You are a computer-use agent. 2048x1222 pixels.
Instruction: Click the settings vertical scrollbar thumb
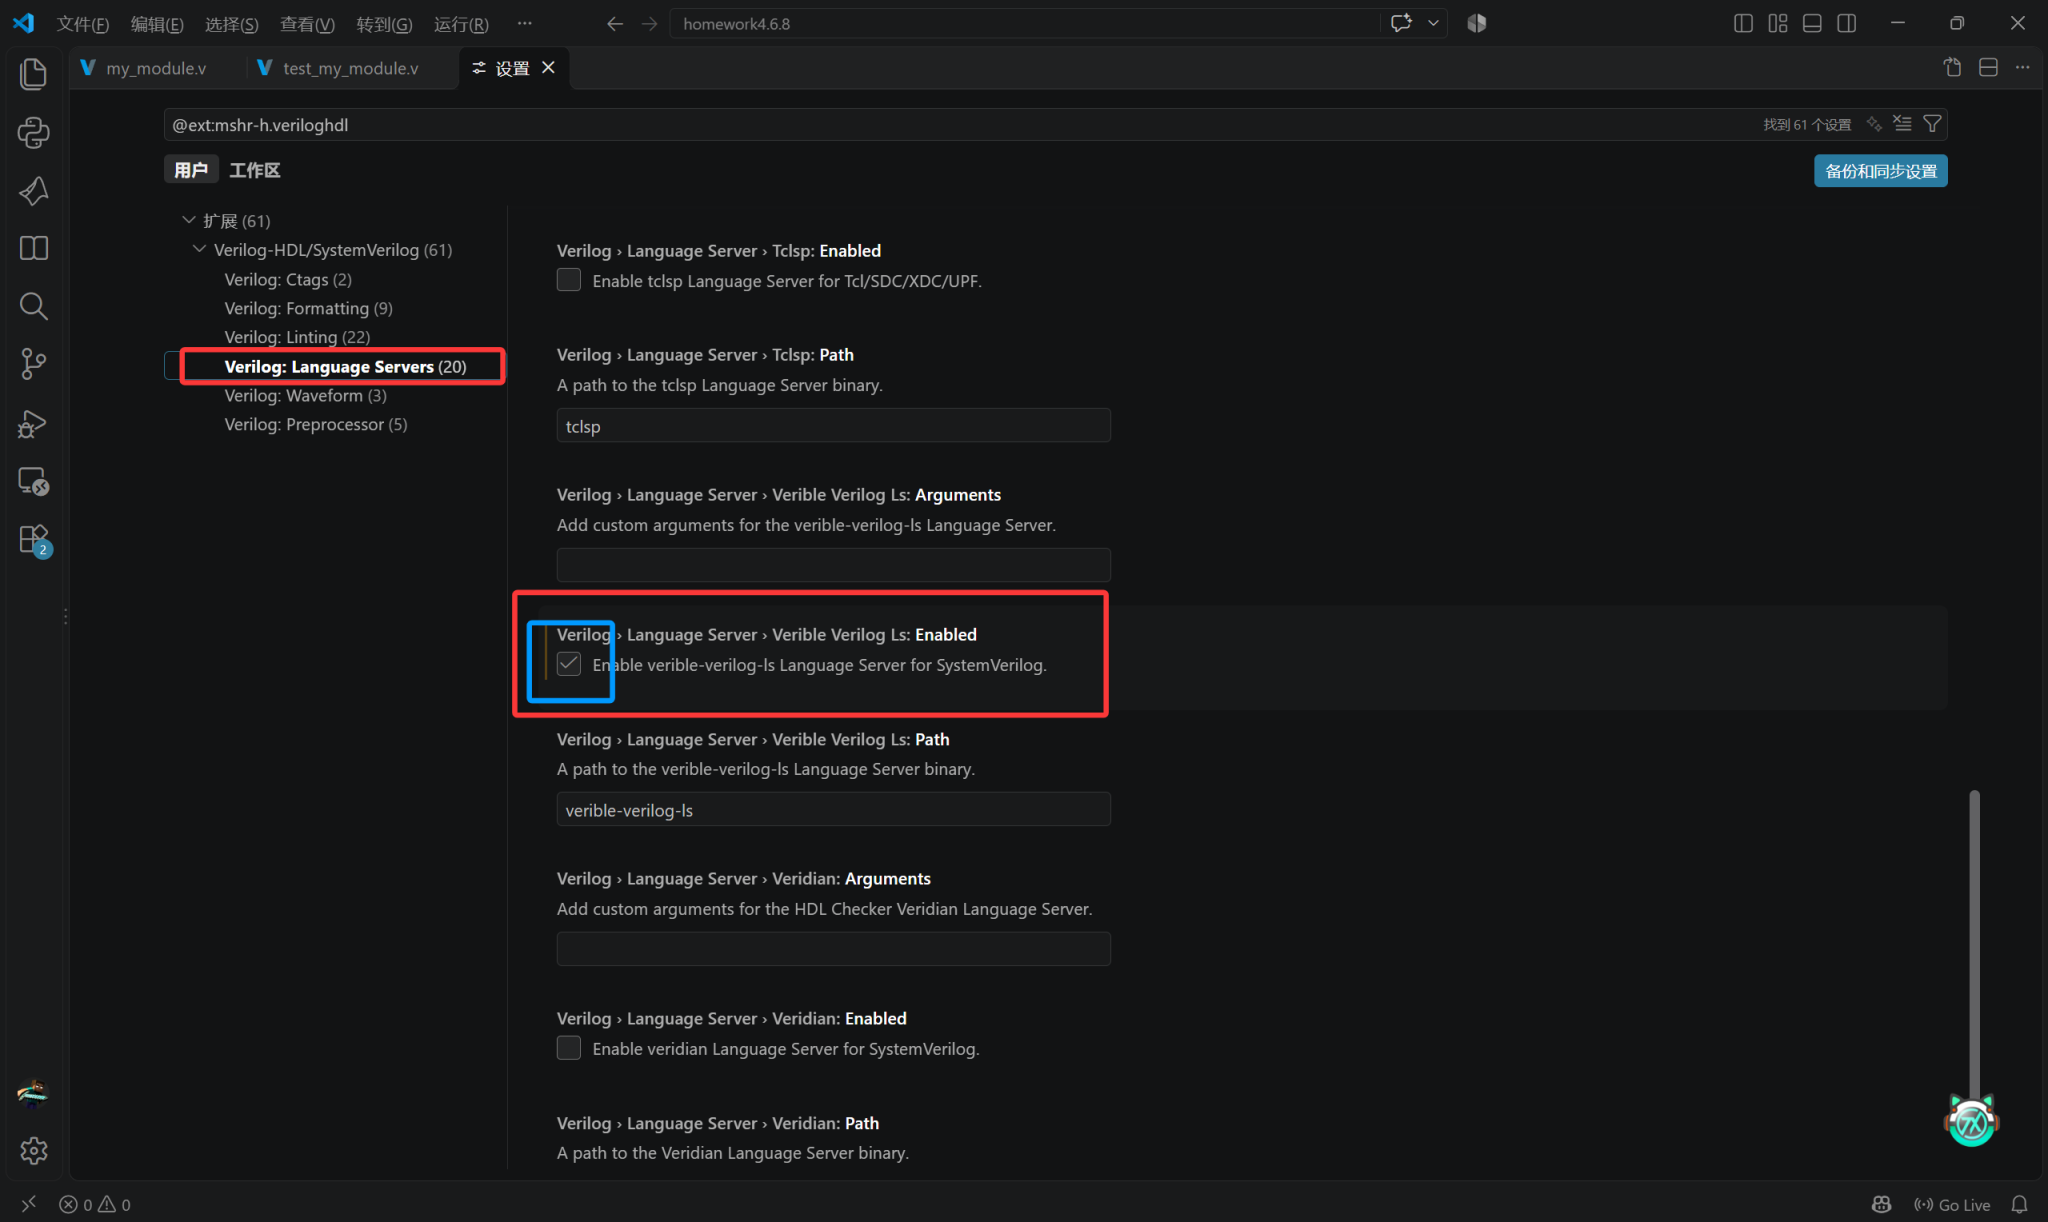tap(1974, 947)
